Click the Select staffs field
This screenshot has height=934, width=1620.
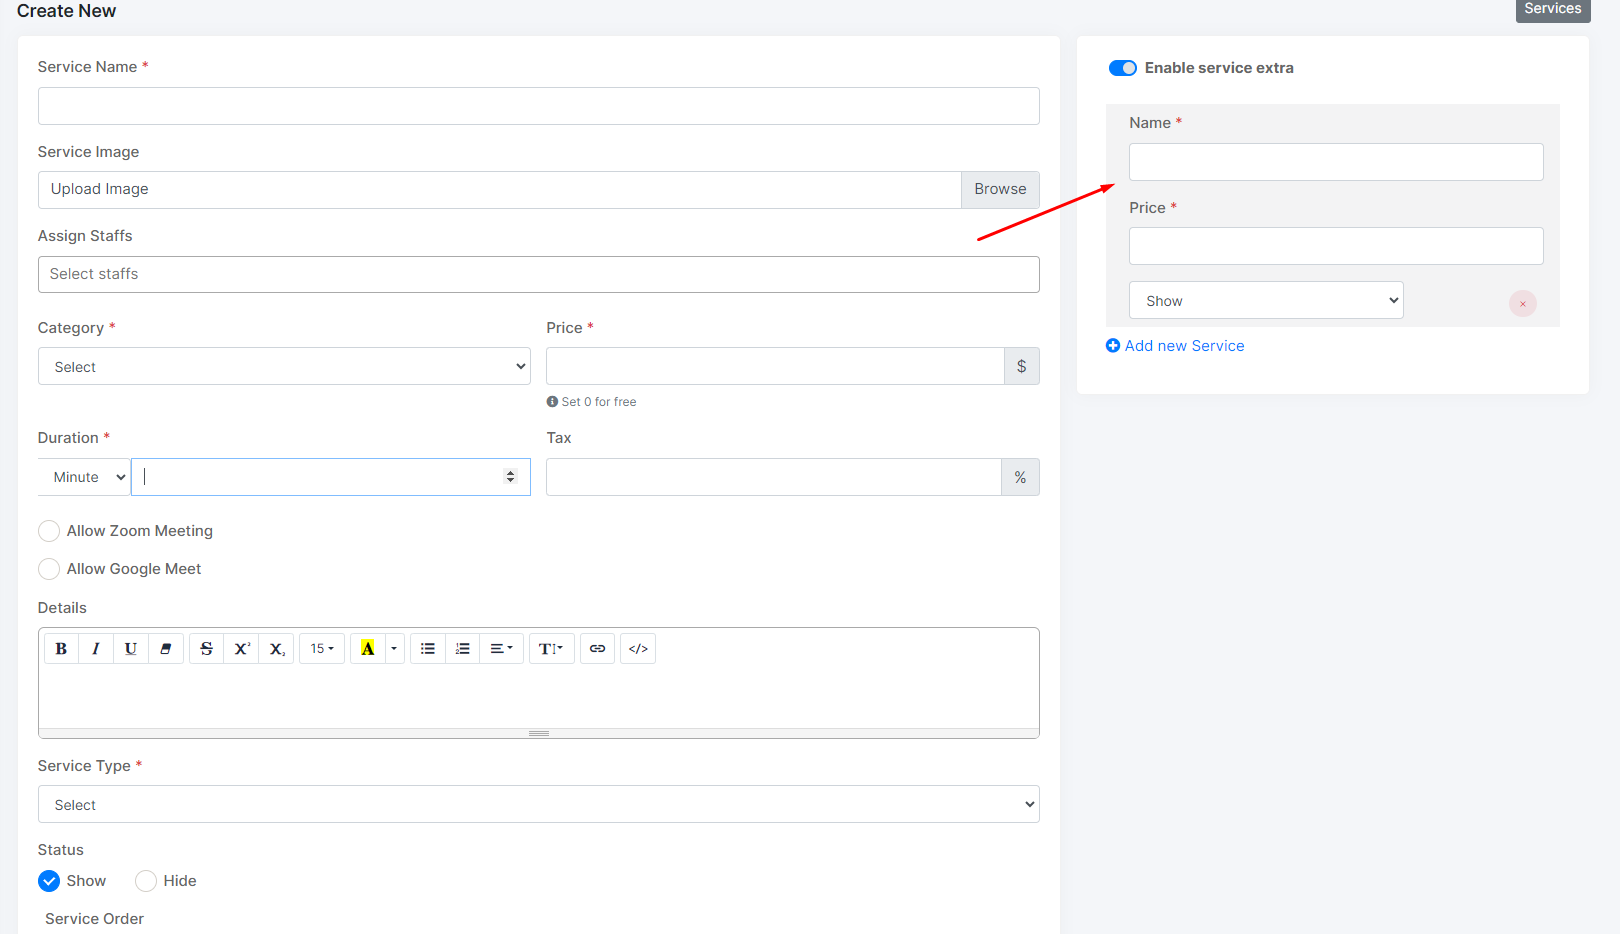pos(539,274)
